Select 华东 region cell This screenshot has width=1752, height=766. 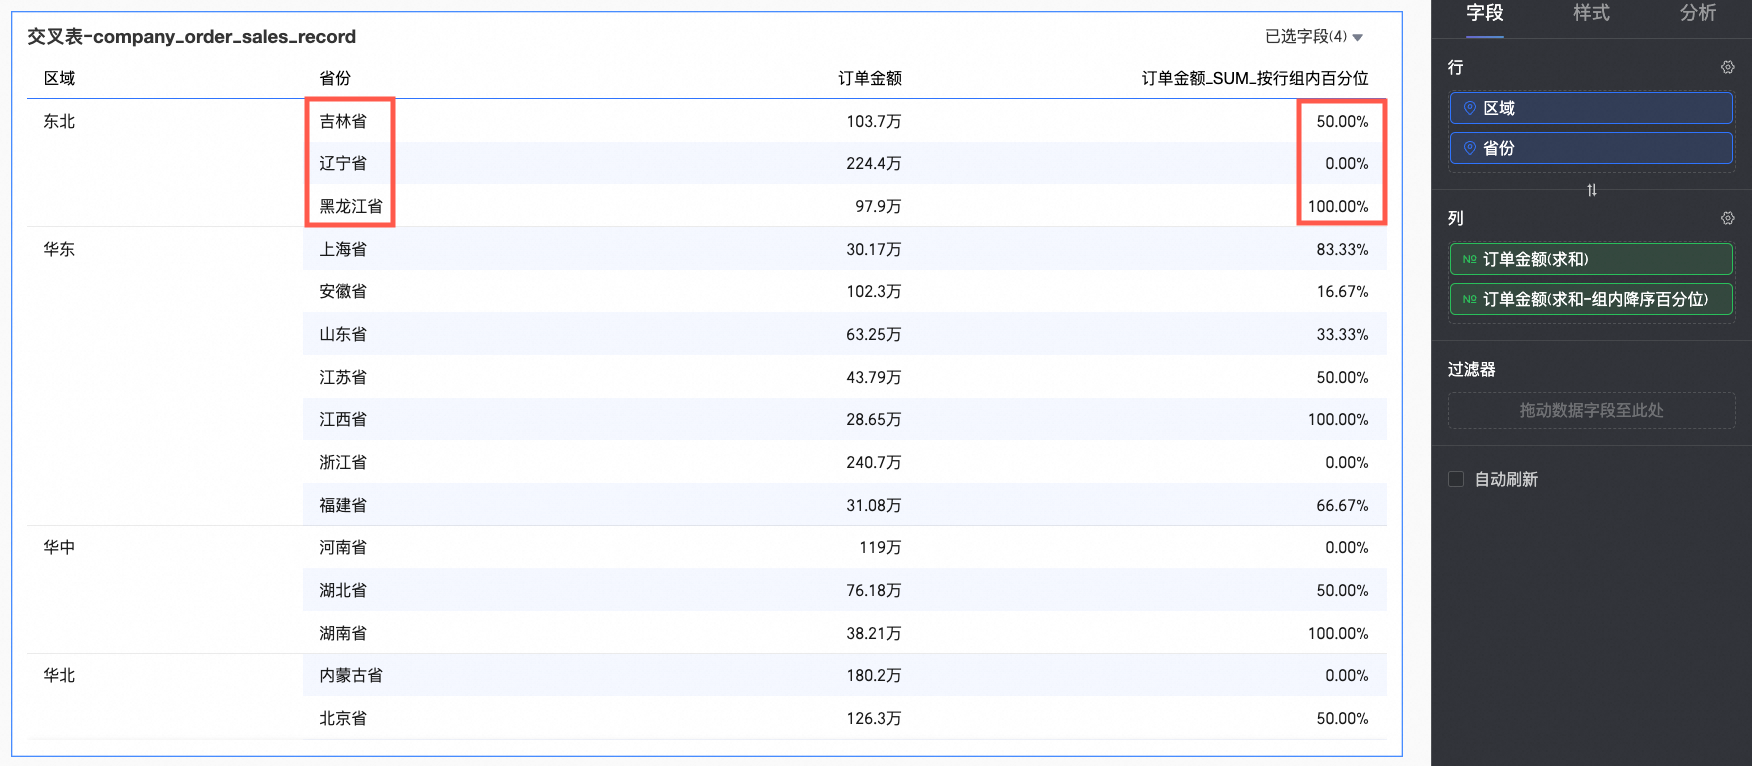pyautogui.click(x=59, y=249)
